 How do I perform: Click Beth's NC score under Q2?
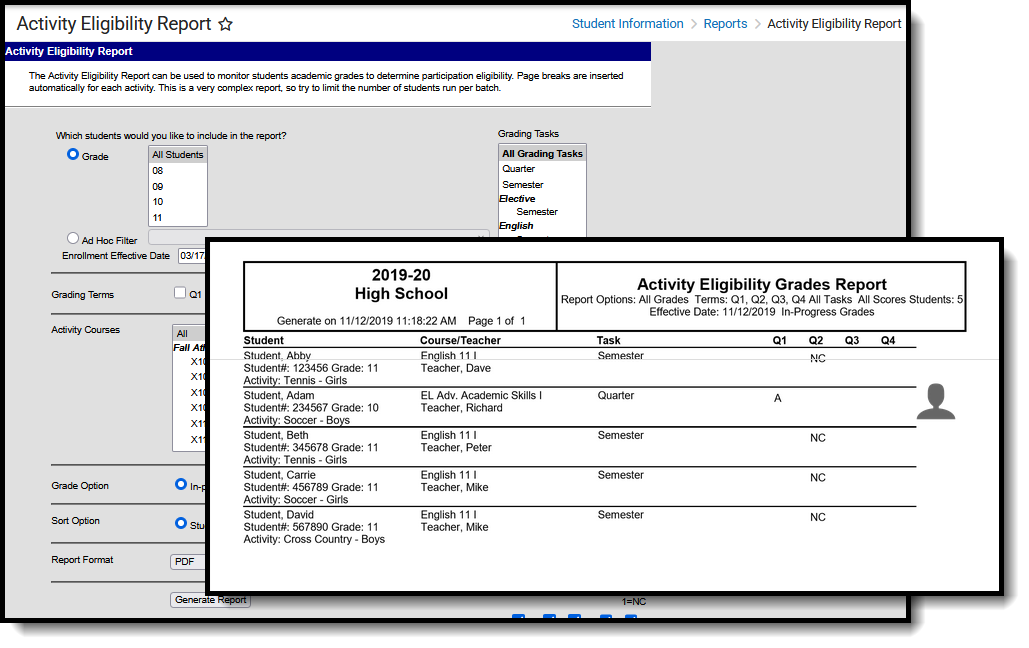click(x=818, y=438)
